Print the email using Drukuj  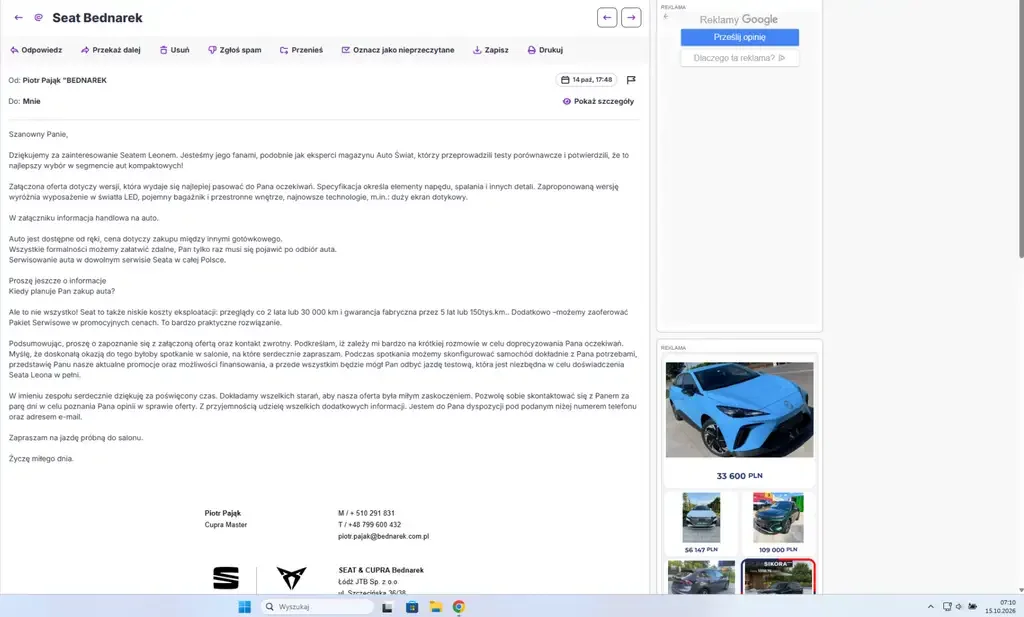pos(545,50)
